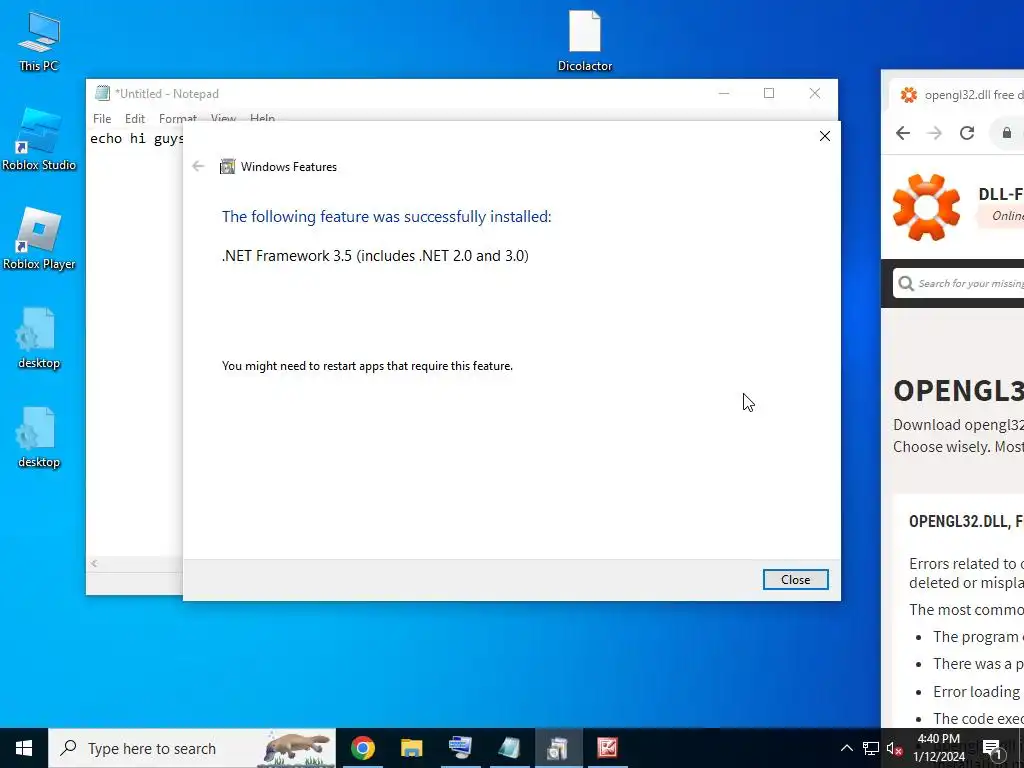Image resolution: width=1024 pixels, height=768 pixels.
Task: Click browser back arrow button
Action: coord(903,133)
